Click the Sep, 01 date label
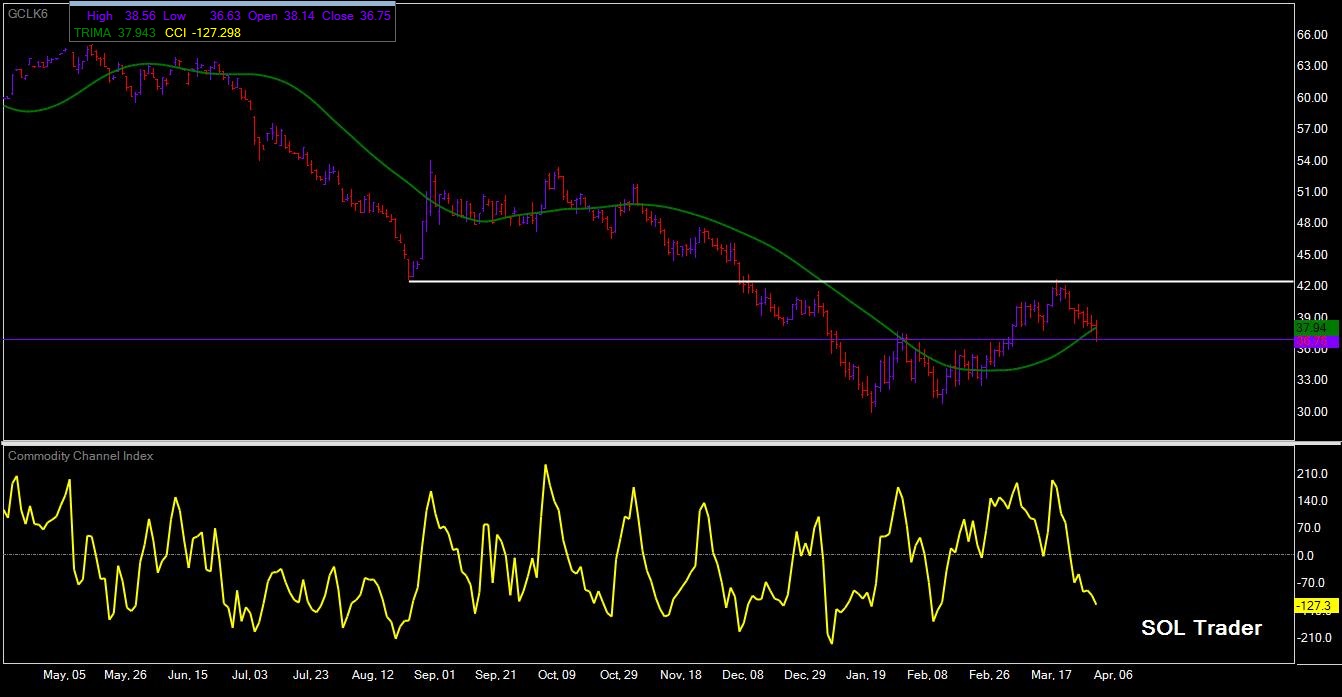 point(433,676)
